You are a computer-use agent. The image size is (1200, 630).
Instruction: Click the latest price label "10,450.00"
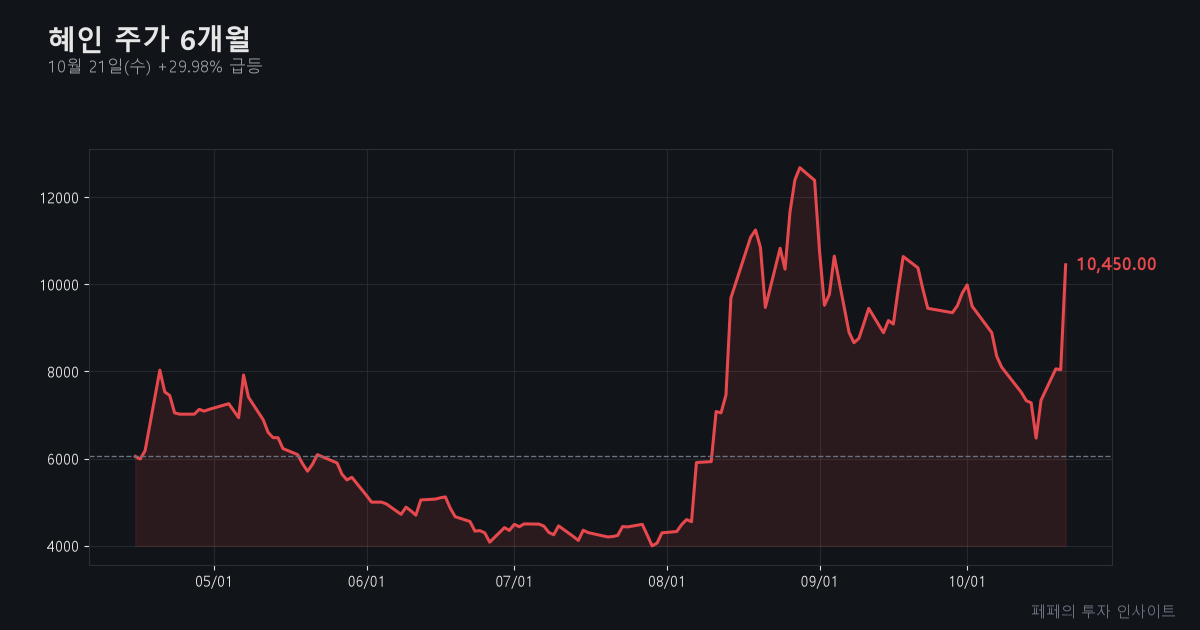coord(1116,264)
